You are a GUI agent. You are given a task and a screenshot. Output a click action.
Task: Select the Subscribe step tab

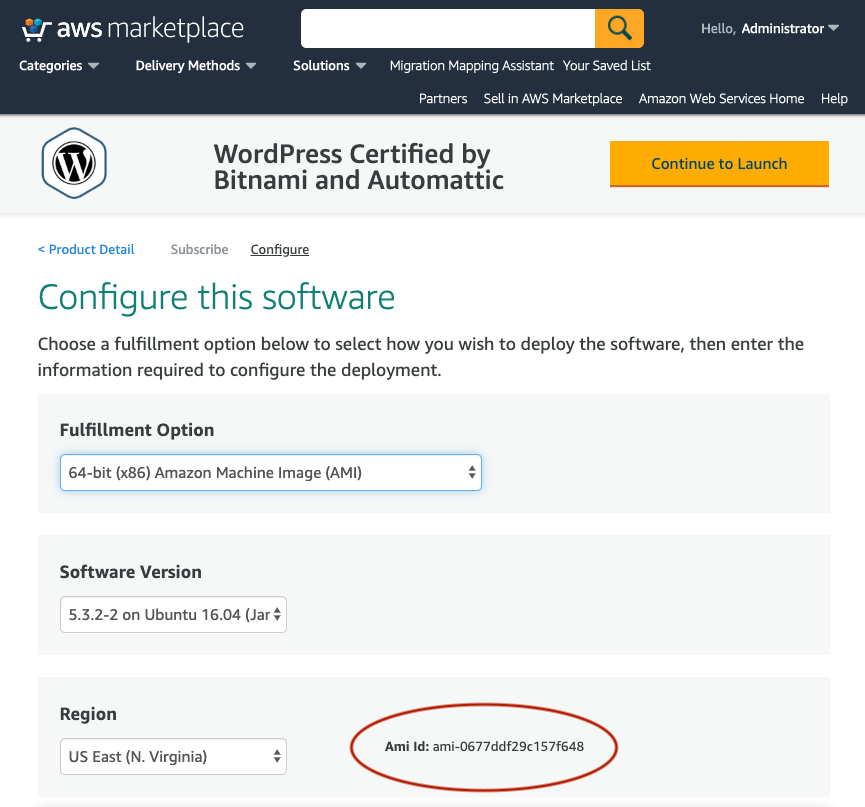click(x=199, y=249)
